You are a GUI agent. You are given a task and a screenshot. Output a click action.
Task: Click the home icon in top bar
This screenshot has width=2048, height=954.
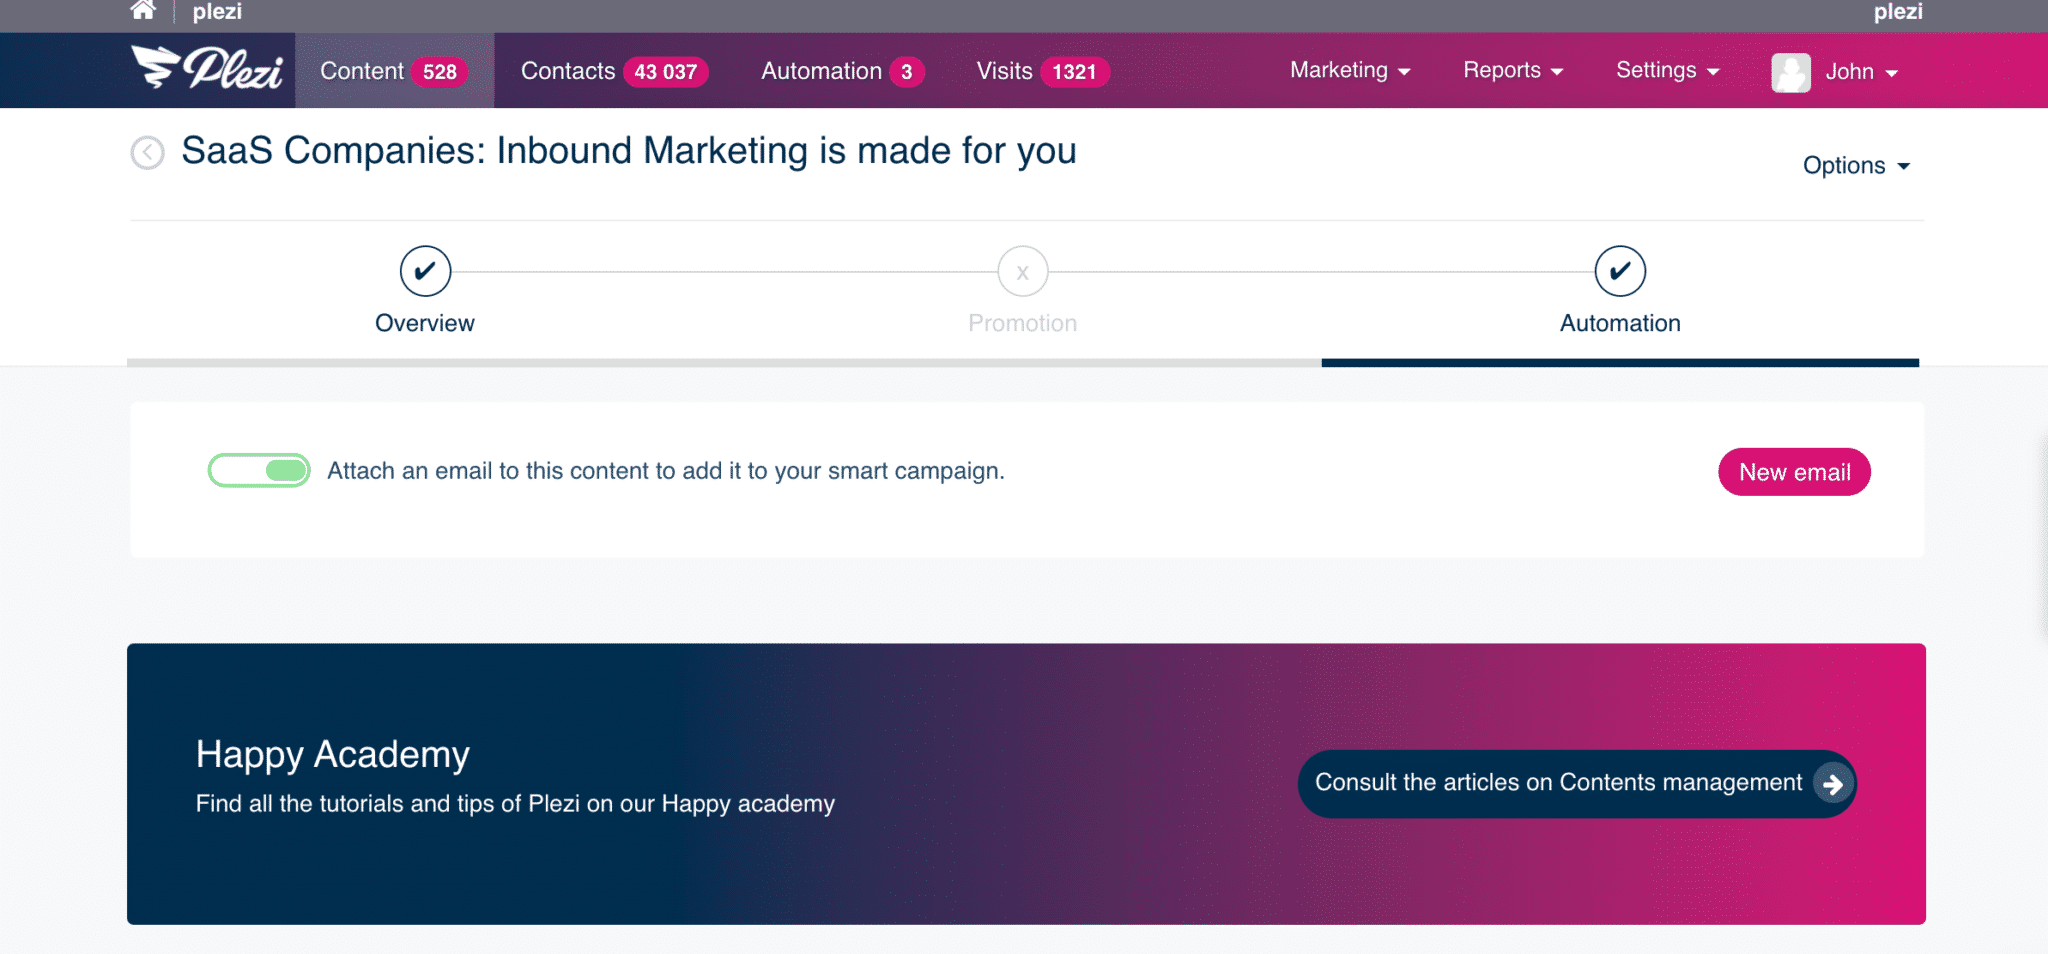(143, 11)
